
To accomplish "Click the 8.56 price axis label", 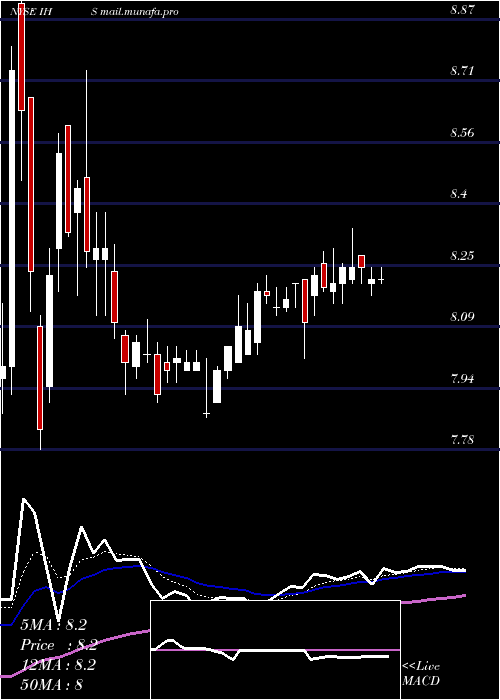I will tap(462, 133).
